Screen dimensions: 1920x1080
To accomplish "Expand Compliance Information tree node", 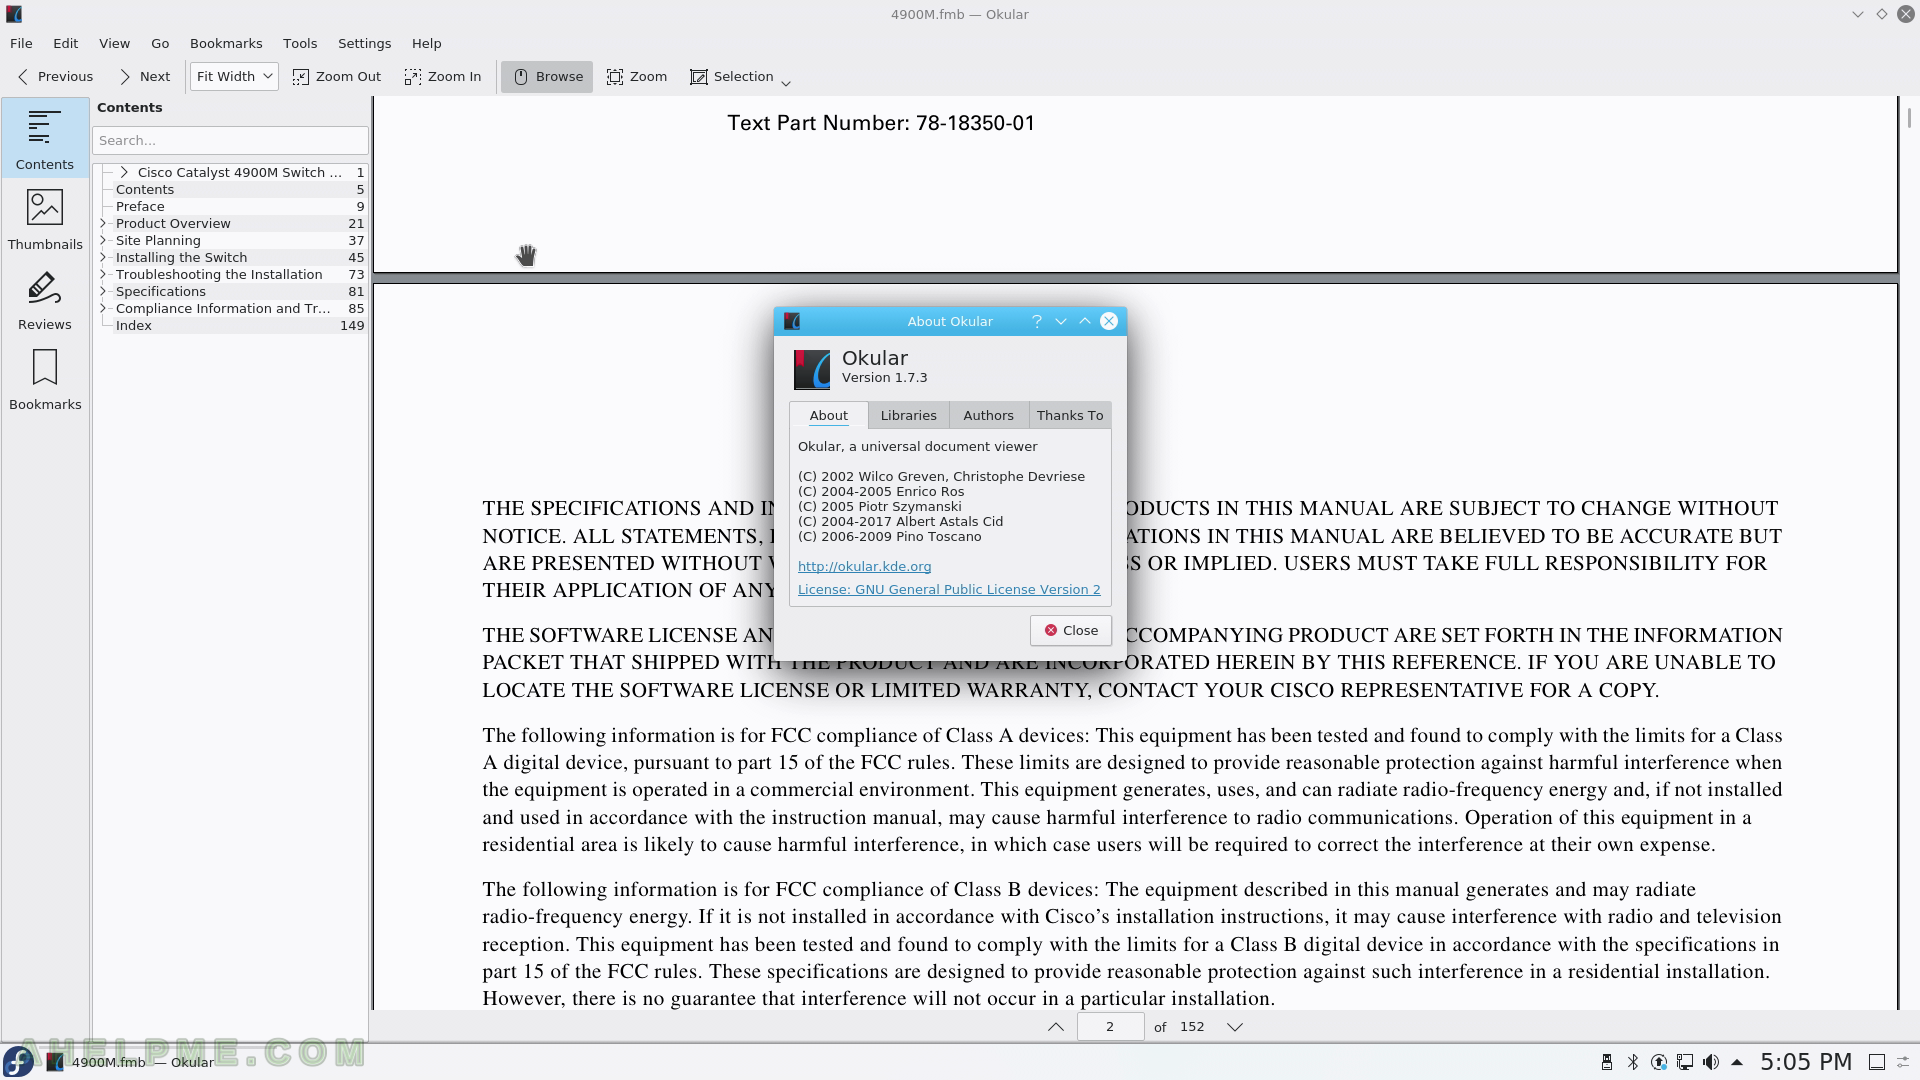I will [103, 308].
